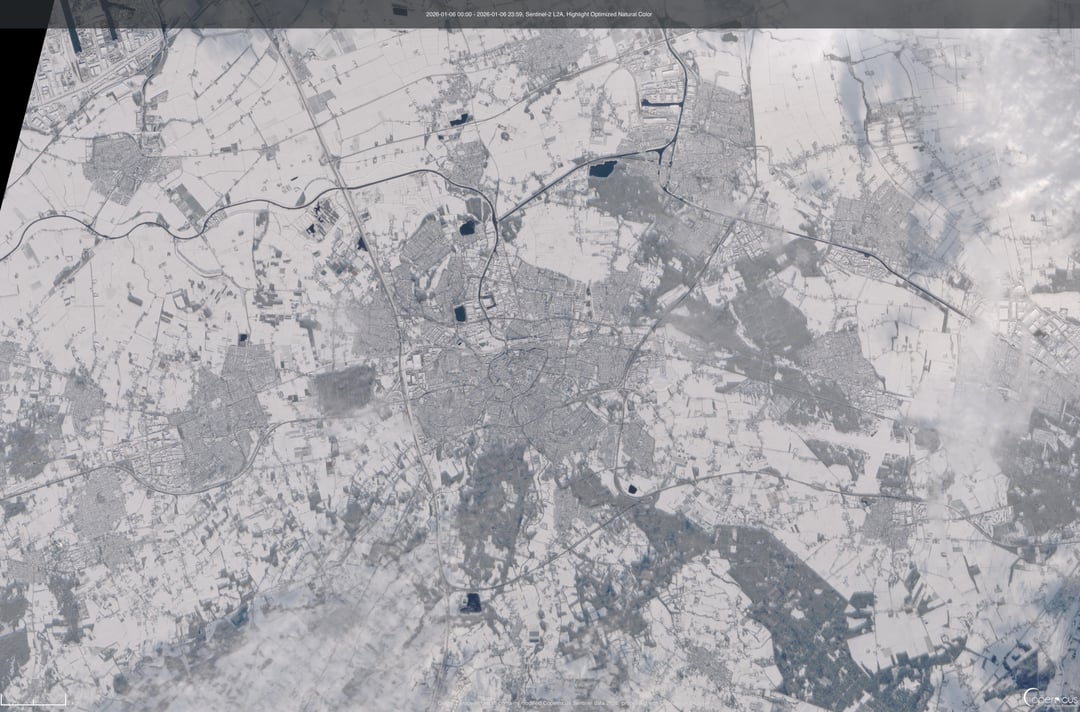Click the map scale bar
1080x712 pixels.
[34, 698]
